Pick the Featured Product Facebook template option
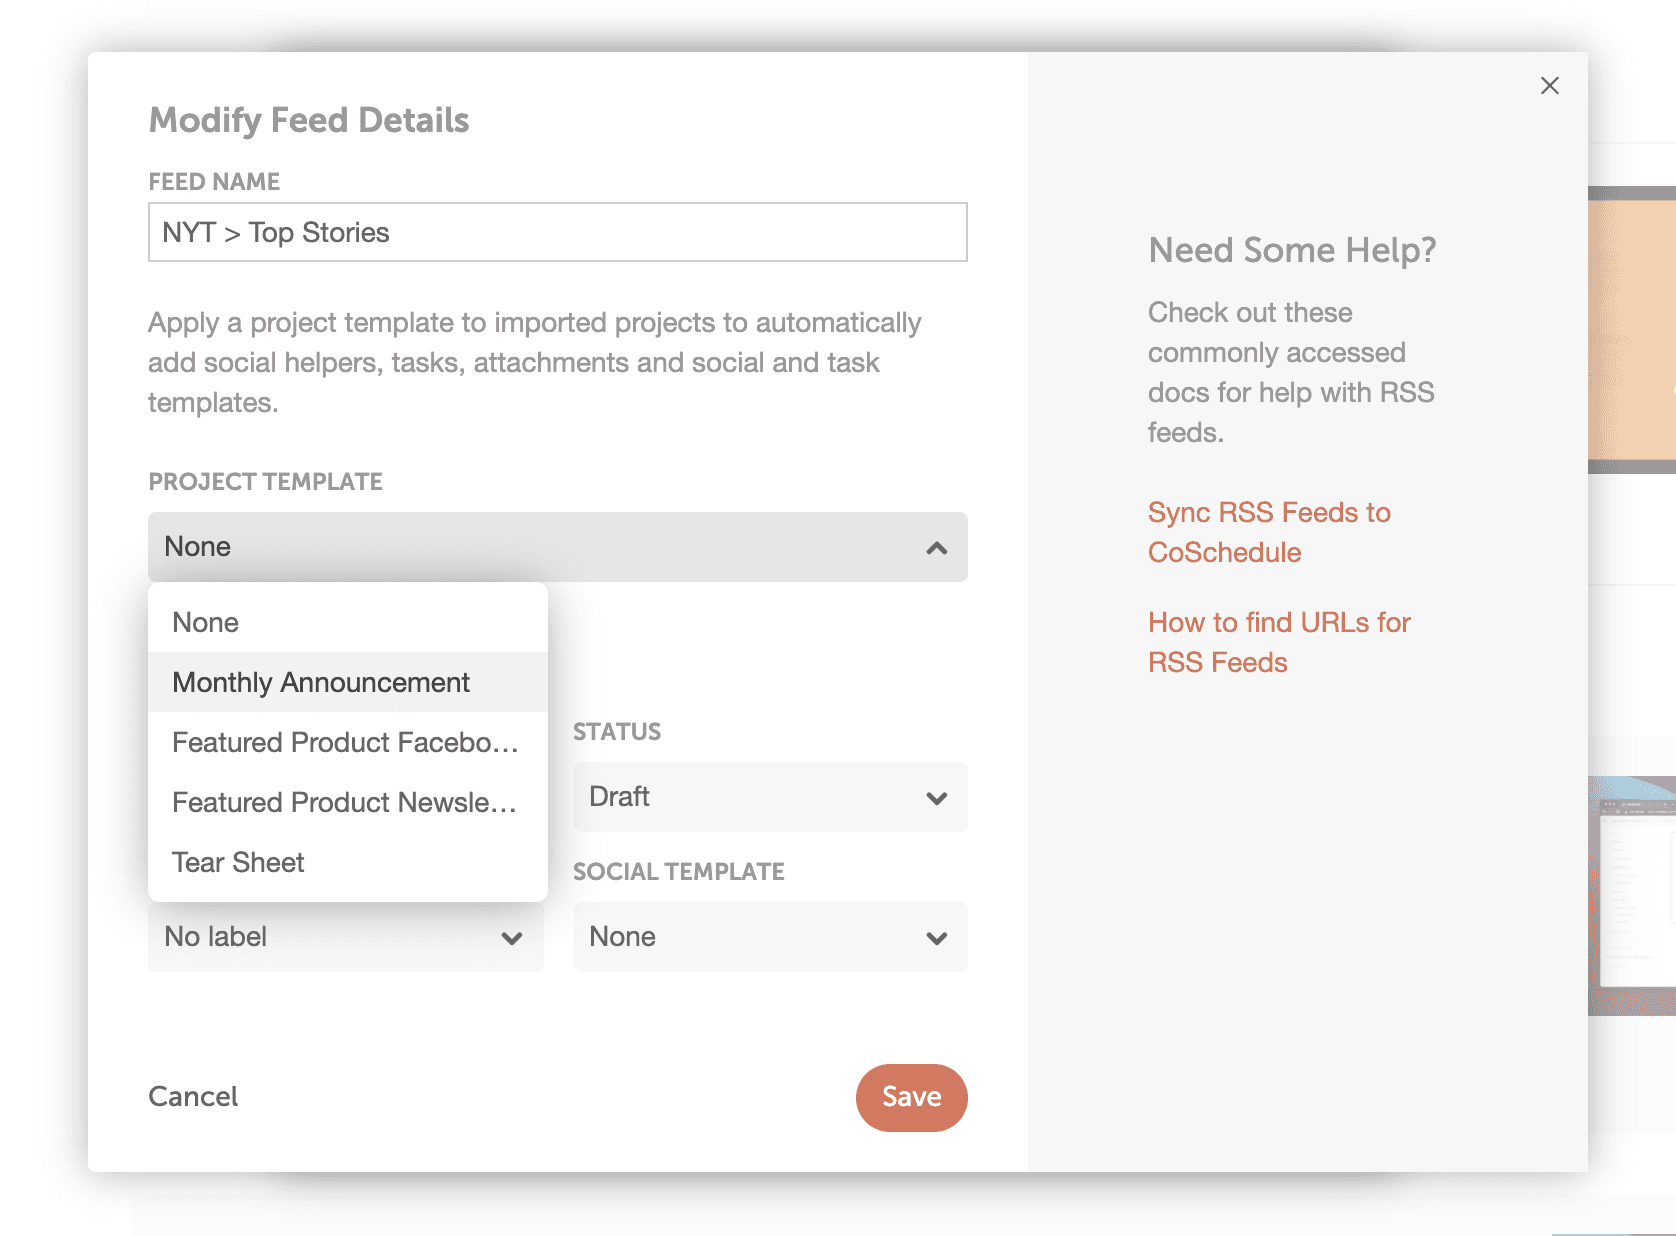 (345, 742)
